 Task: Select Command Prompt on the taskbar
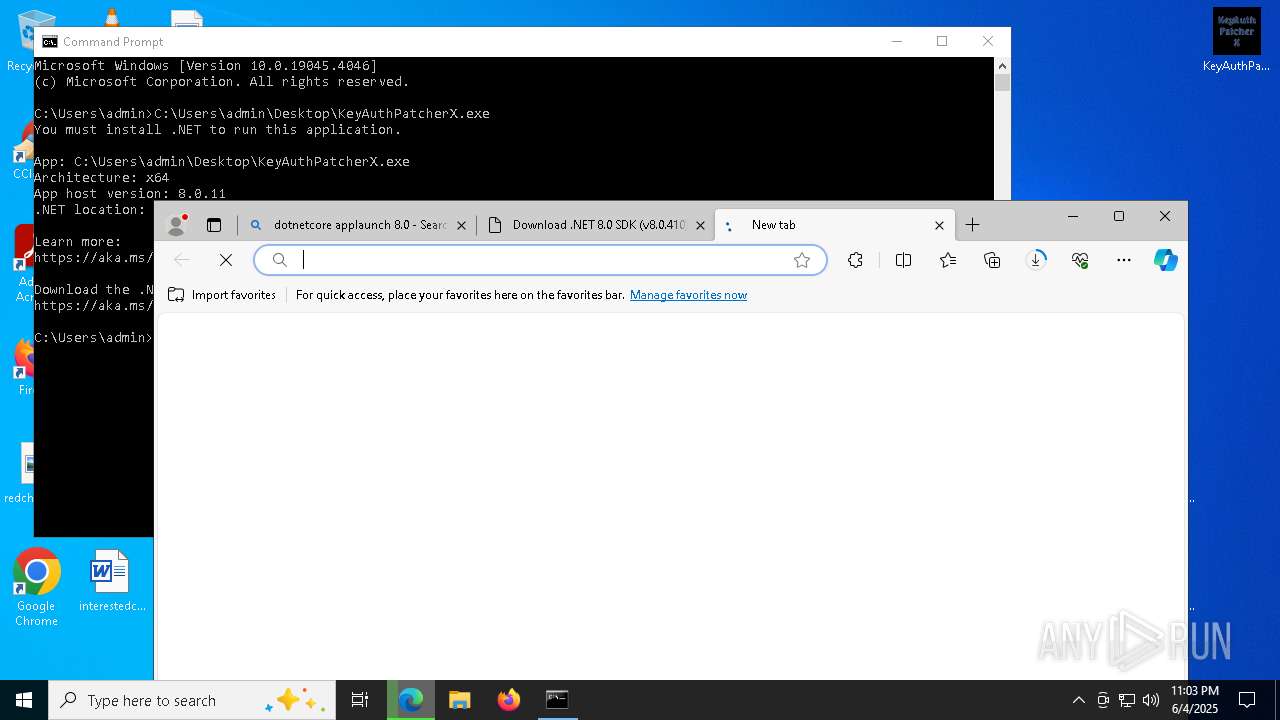[557, 700]
